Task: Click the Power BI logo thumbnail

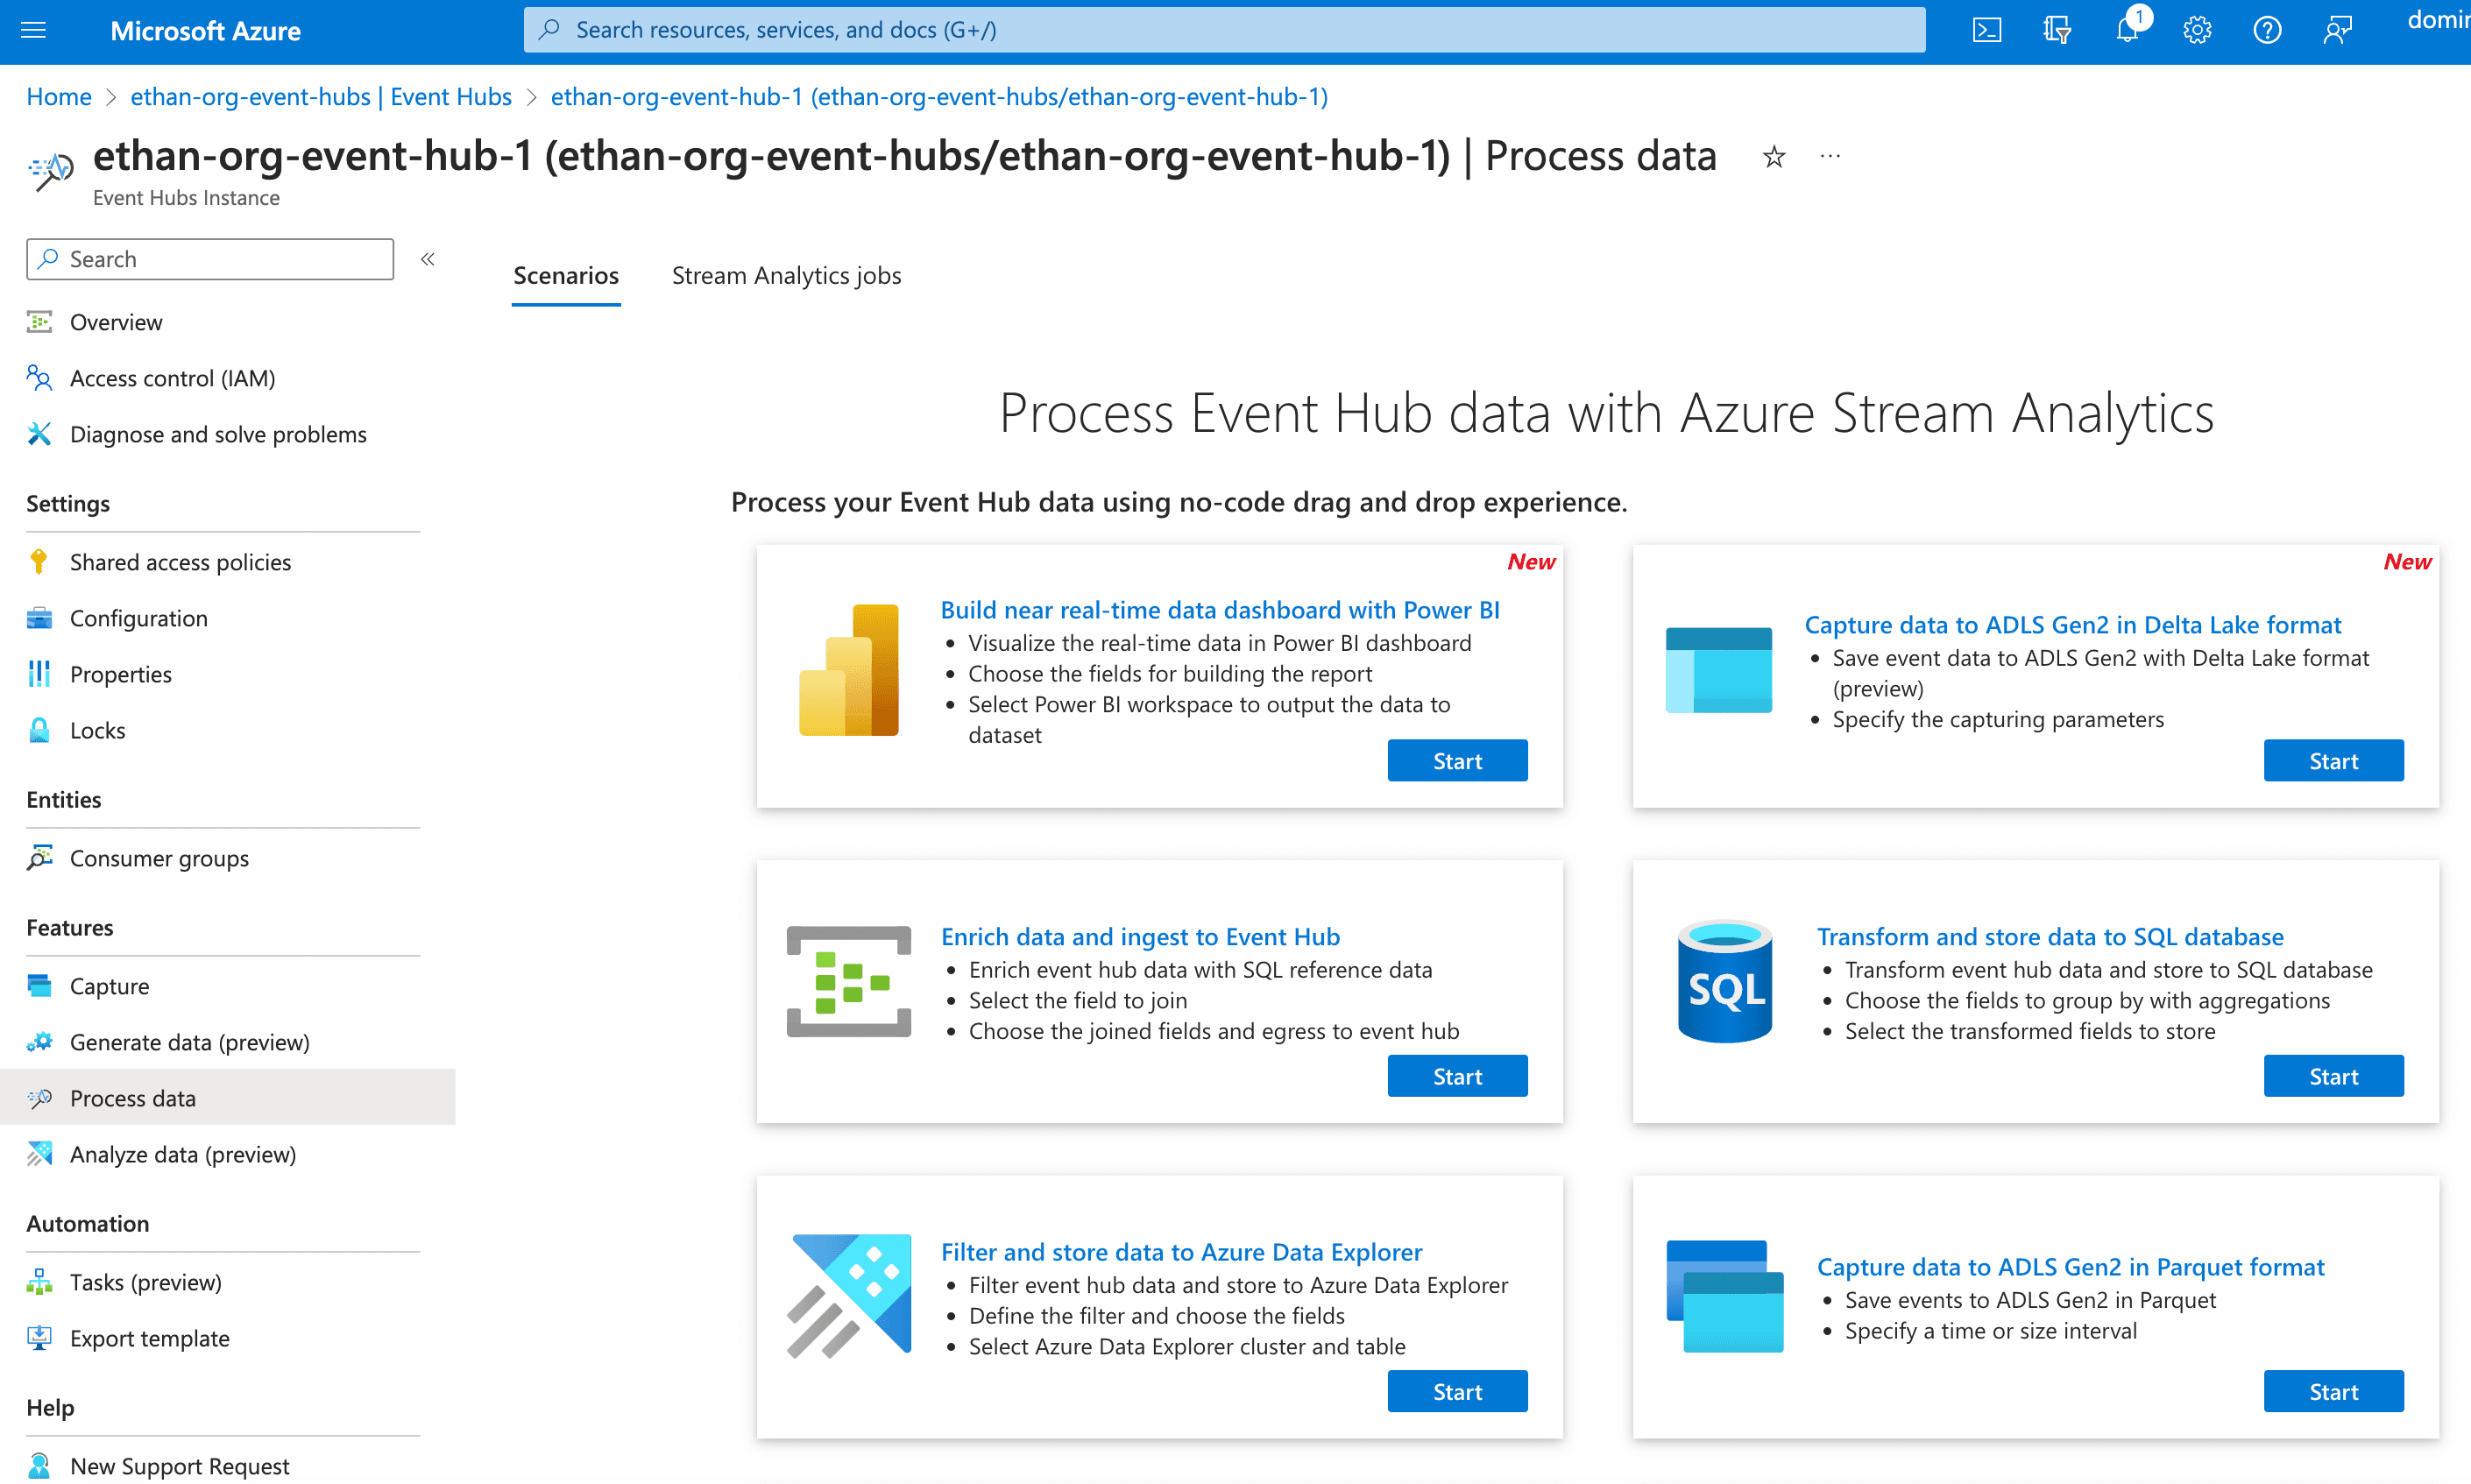Action: point(848,670)
